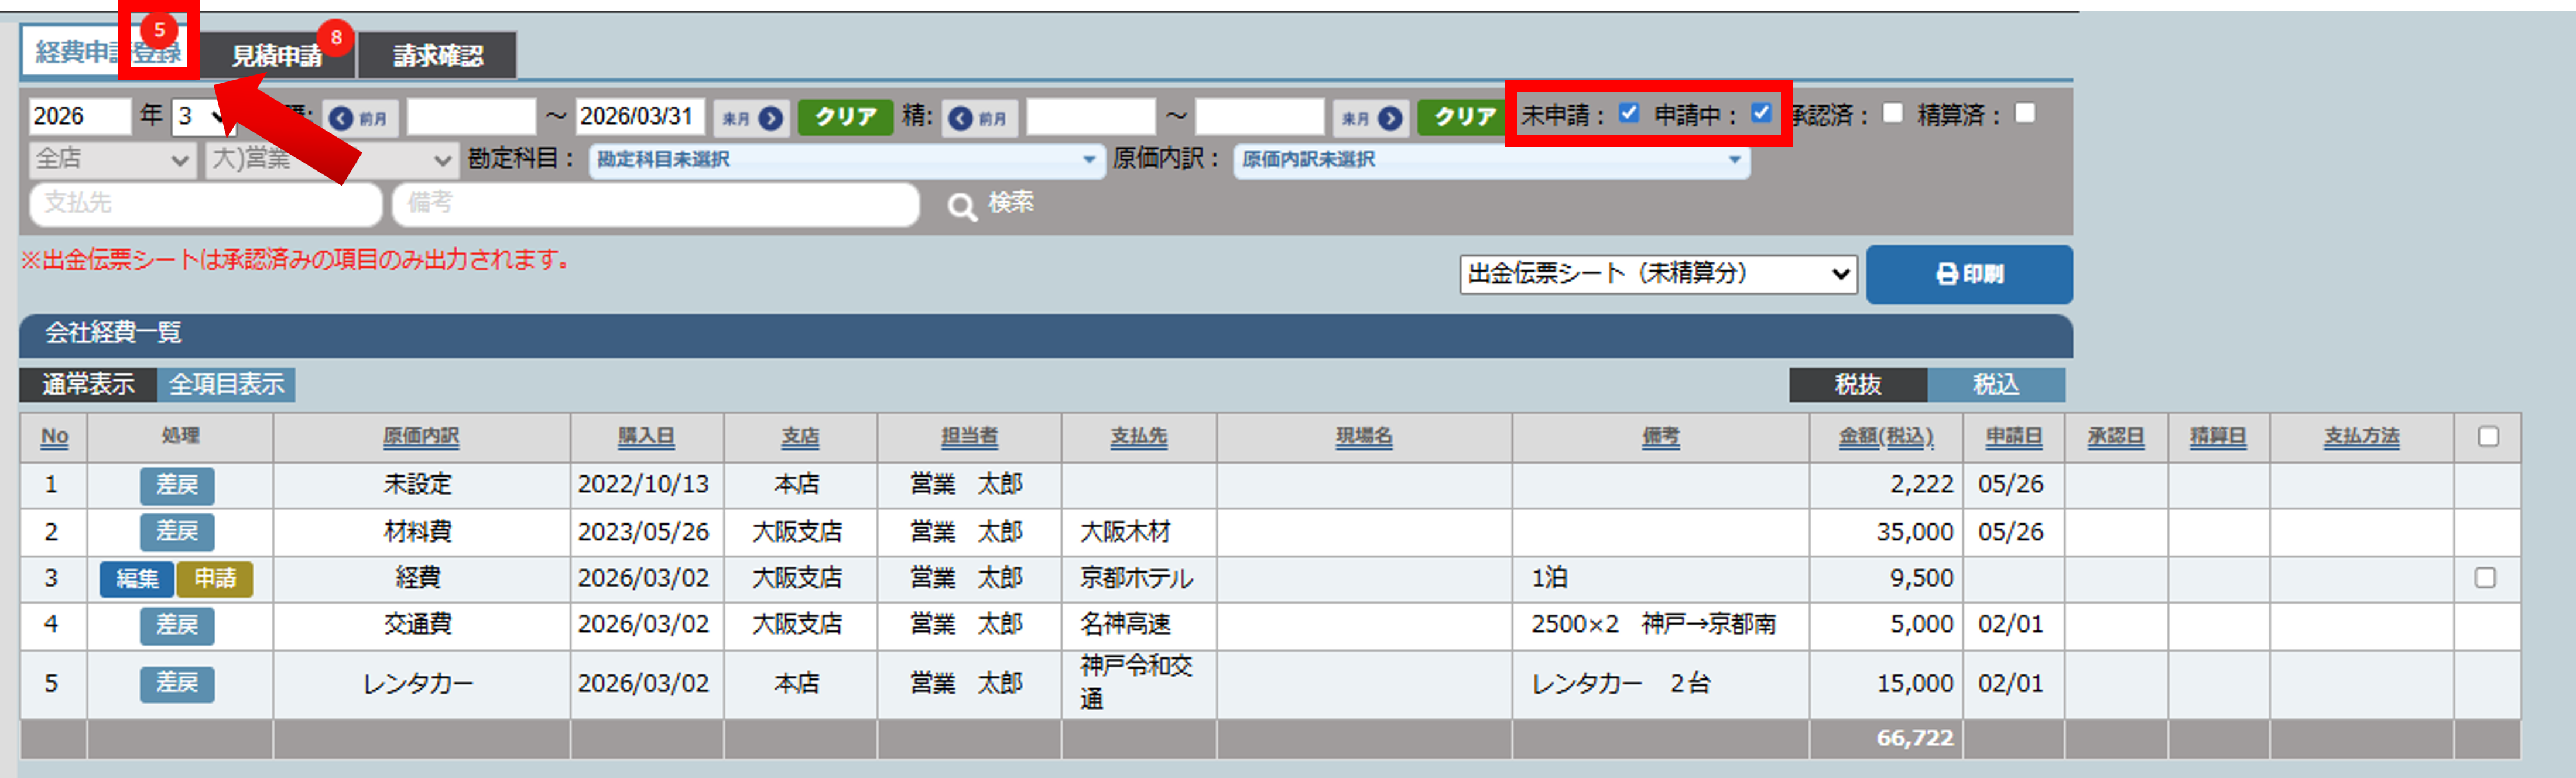Enable the 承認済 checkbox
Image resolution: width=2576 pixels, height=778 pixels.
1892,113
